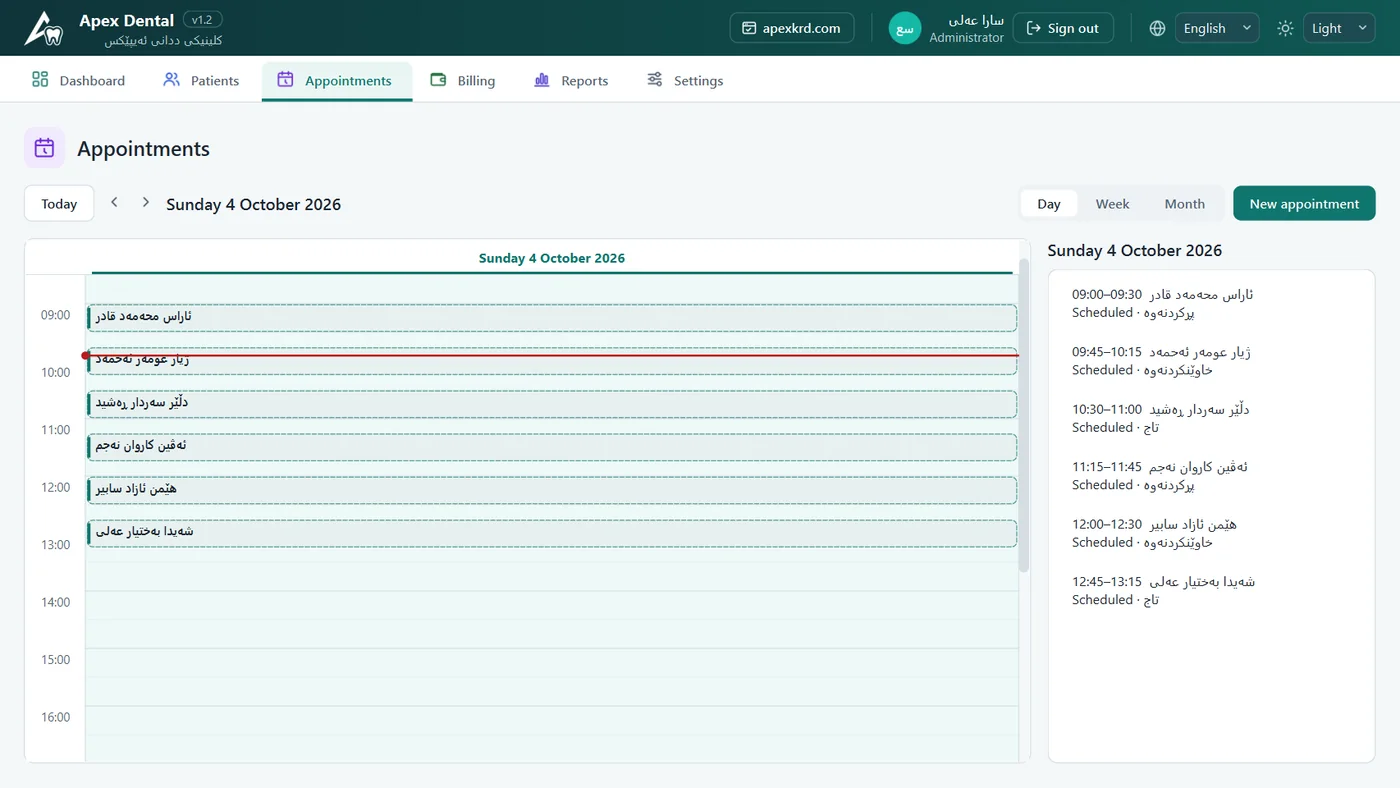
Task: Click the Sunday 4 October 2026 column header
Action: pos(552,258)
